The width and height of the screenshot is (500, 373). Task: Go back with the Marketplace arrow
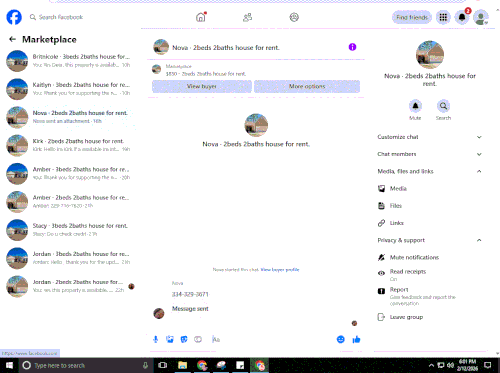[x=12, y=39]
